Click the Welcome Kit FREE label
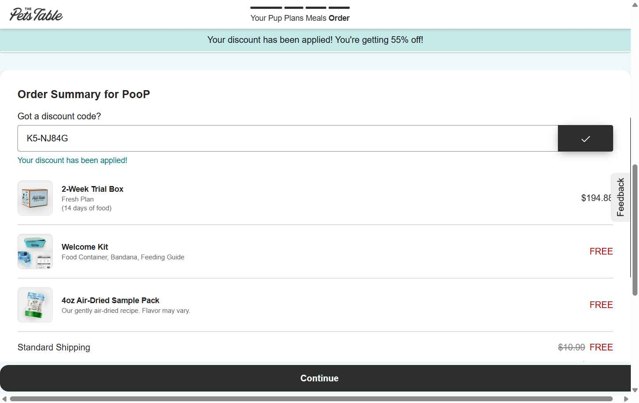 601,251
